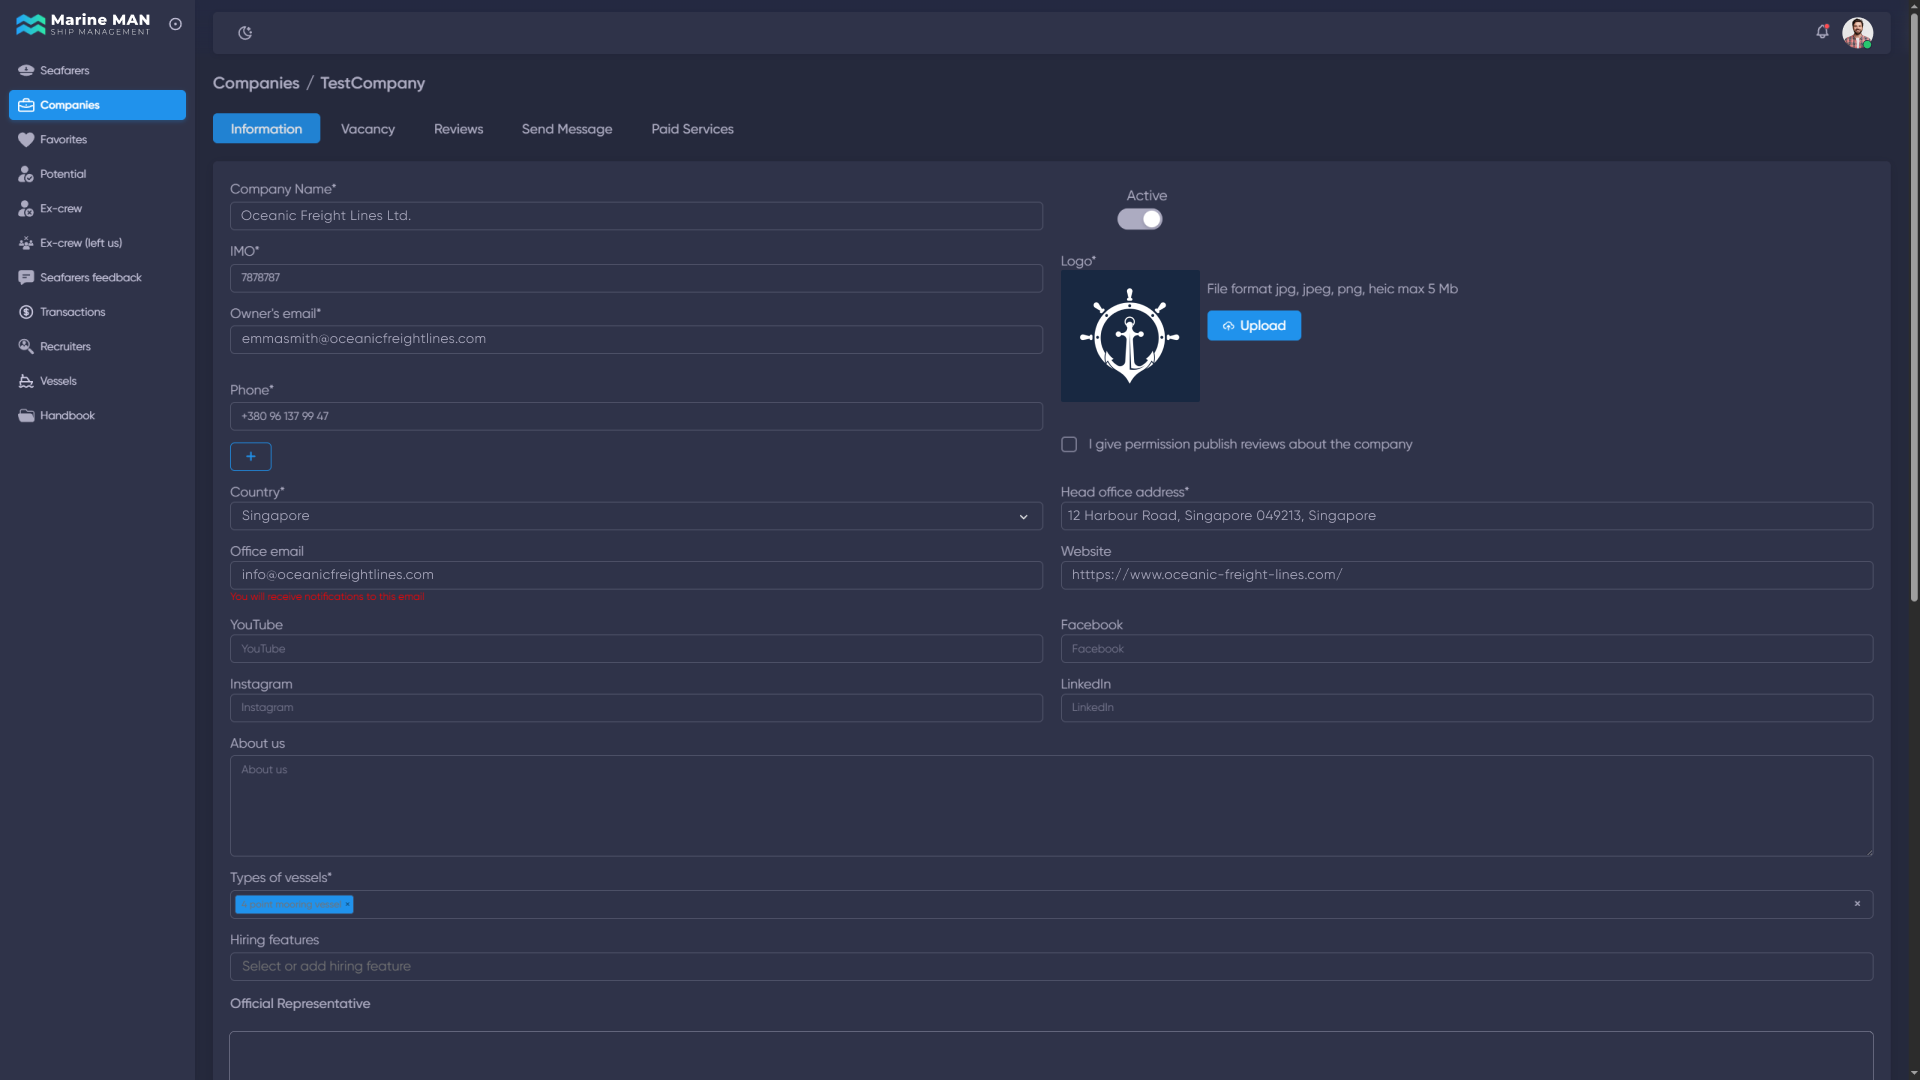The image size is (1920, 1080).
Task: Click the Head office address field
Action: (1466, 516)
